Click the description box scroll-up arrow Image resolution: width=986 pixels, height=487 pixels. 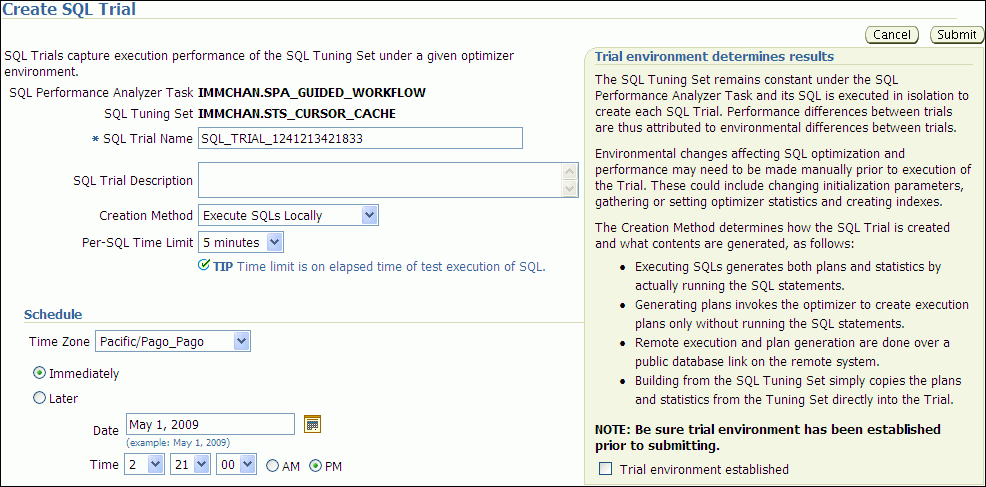pyautogui.click(x=573, y=172)
